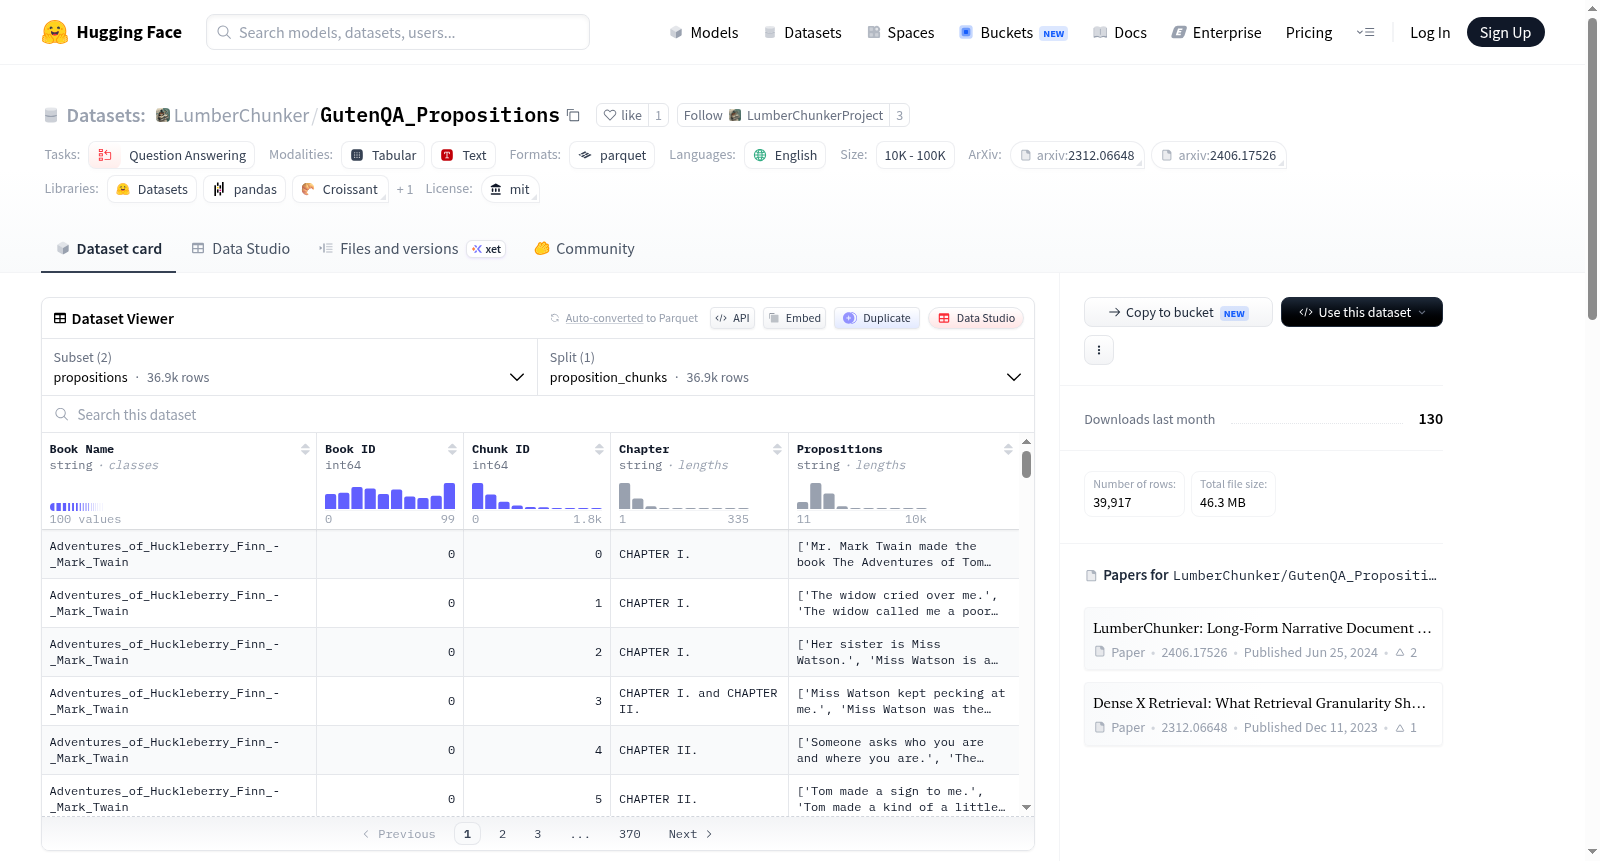Screen dimensions: 1600x861
Task: Open the Pricing nav item
Action: (x=1309, y=33)
